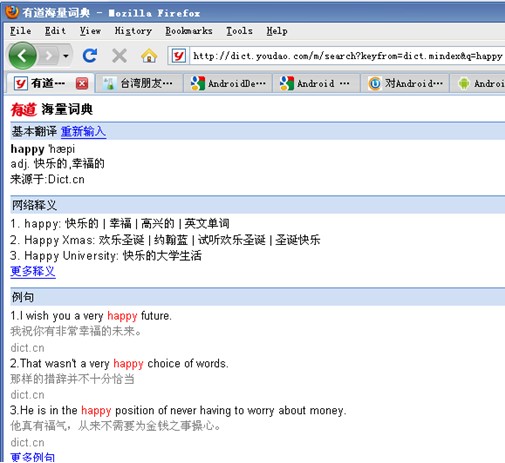
Task: Open the history dropdown arrow beside Forward
Action: pyautogui.click(x=66, y=56)
